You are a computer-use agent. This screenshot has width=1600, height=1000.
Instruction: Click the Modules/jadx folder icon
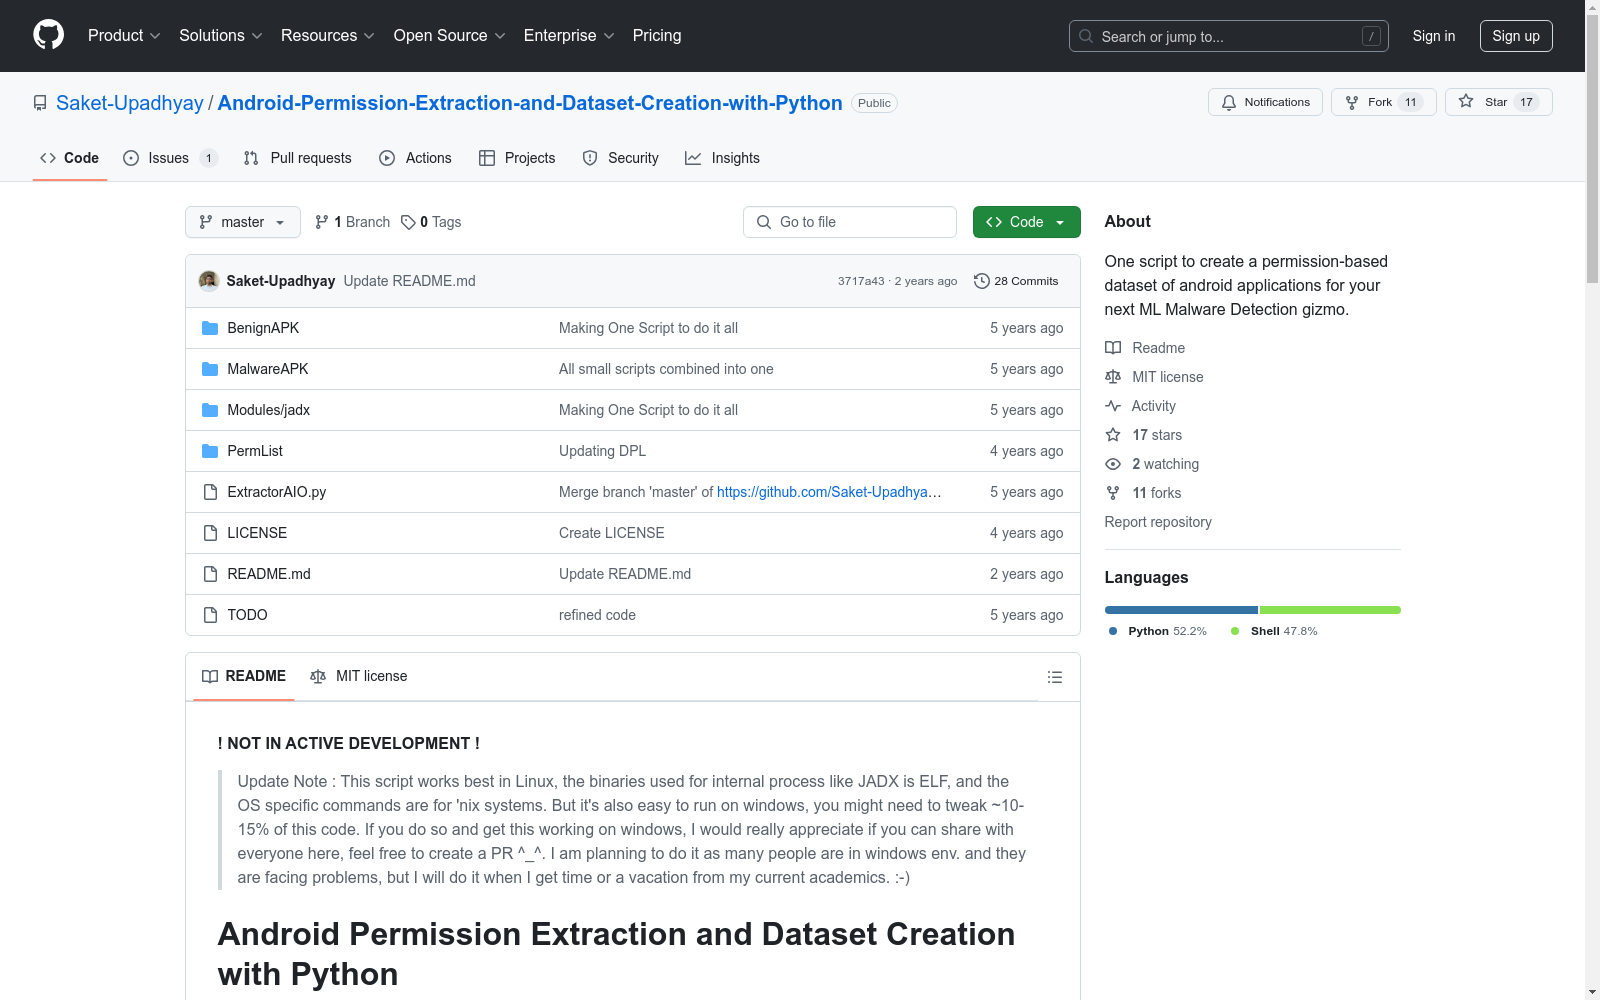point(210,410)
